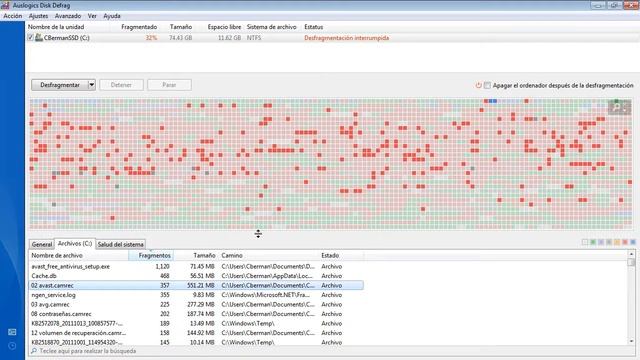Sort by Nombre de archivo column

[x=79, y=256]
